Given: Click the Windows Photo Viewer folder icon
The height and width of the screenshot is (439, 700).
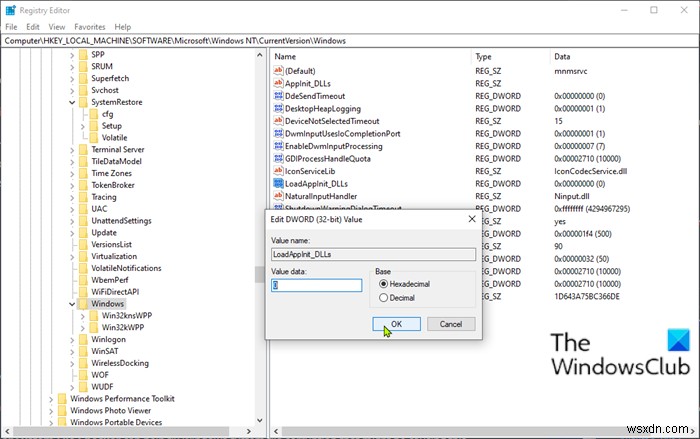Looking at the screenshot, I should (x=62, y=410).
